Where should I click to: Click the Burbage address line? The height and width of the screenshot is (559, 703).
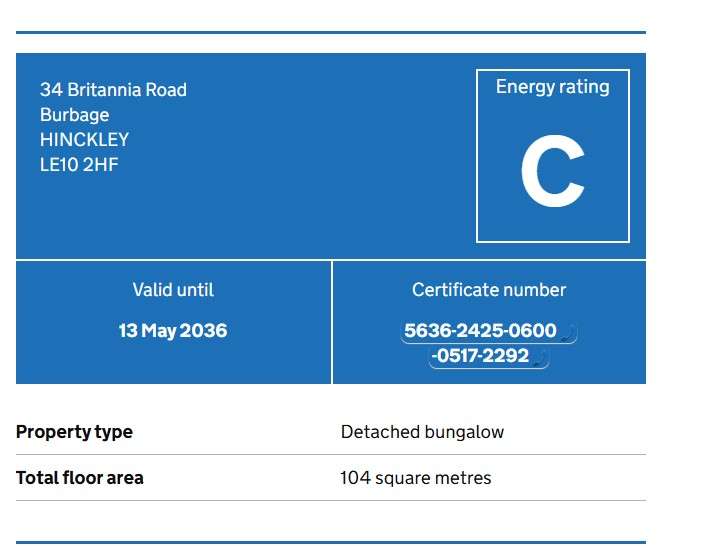pyautogui.click(x=74, y=115)
